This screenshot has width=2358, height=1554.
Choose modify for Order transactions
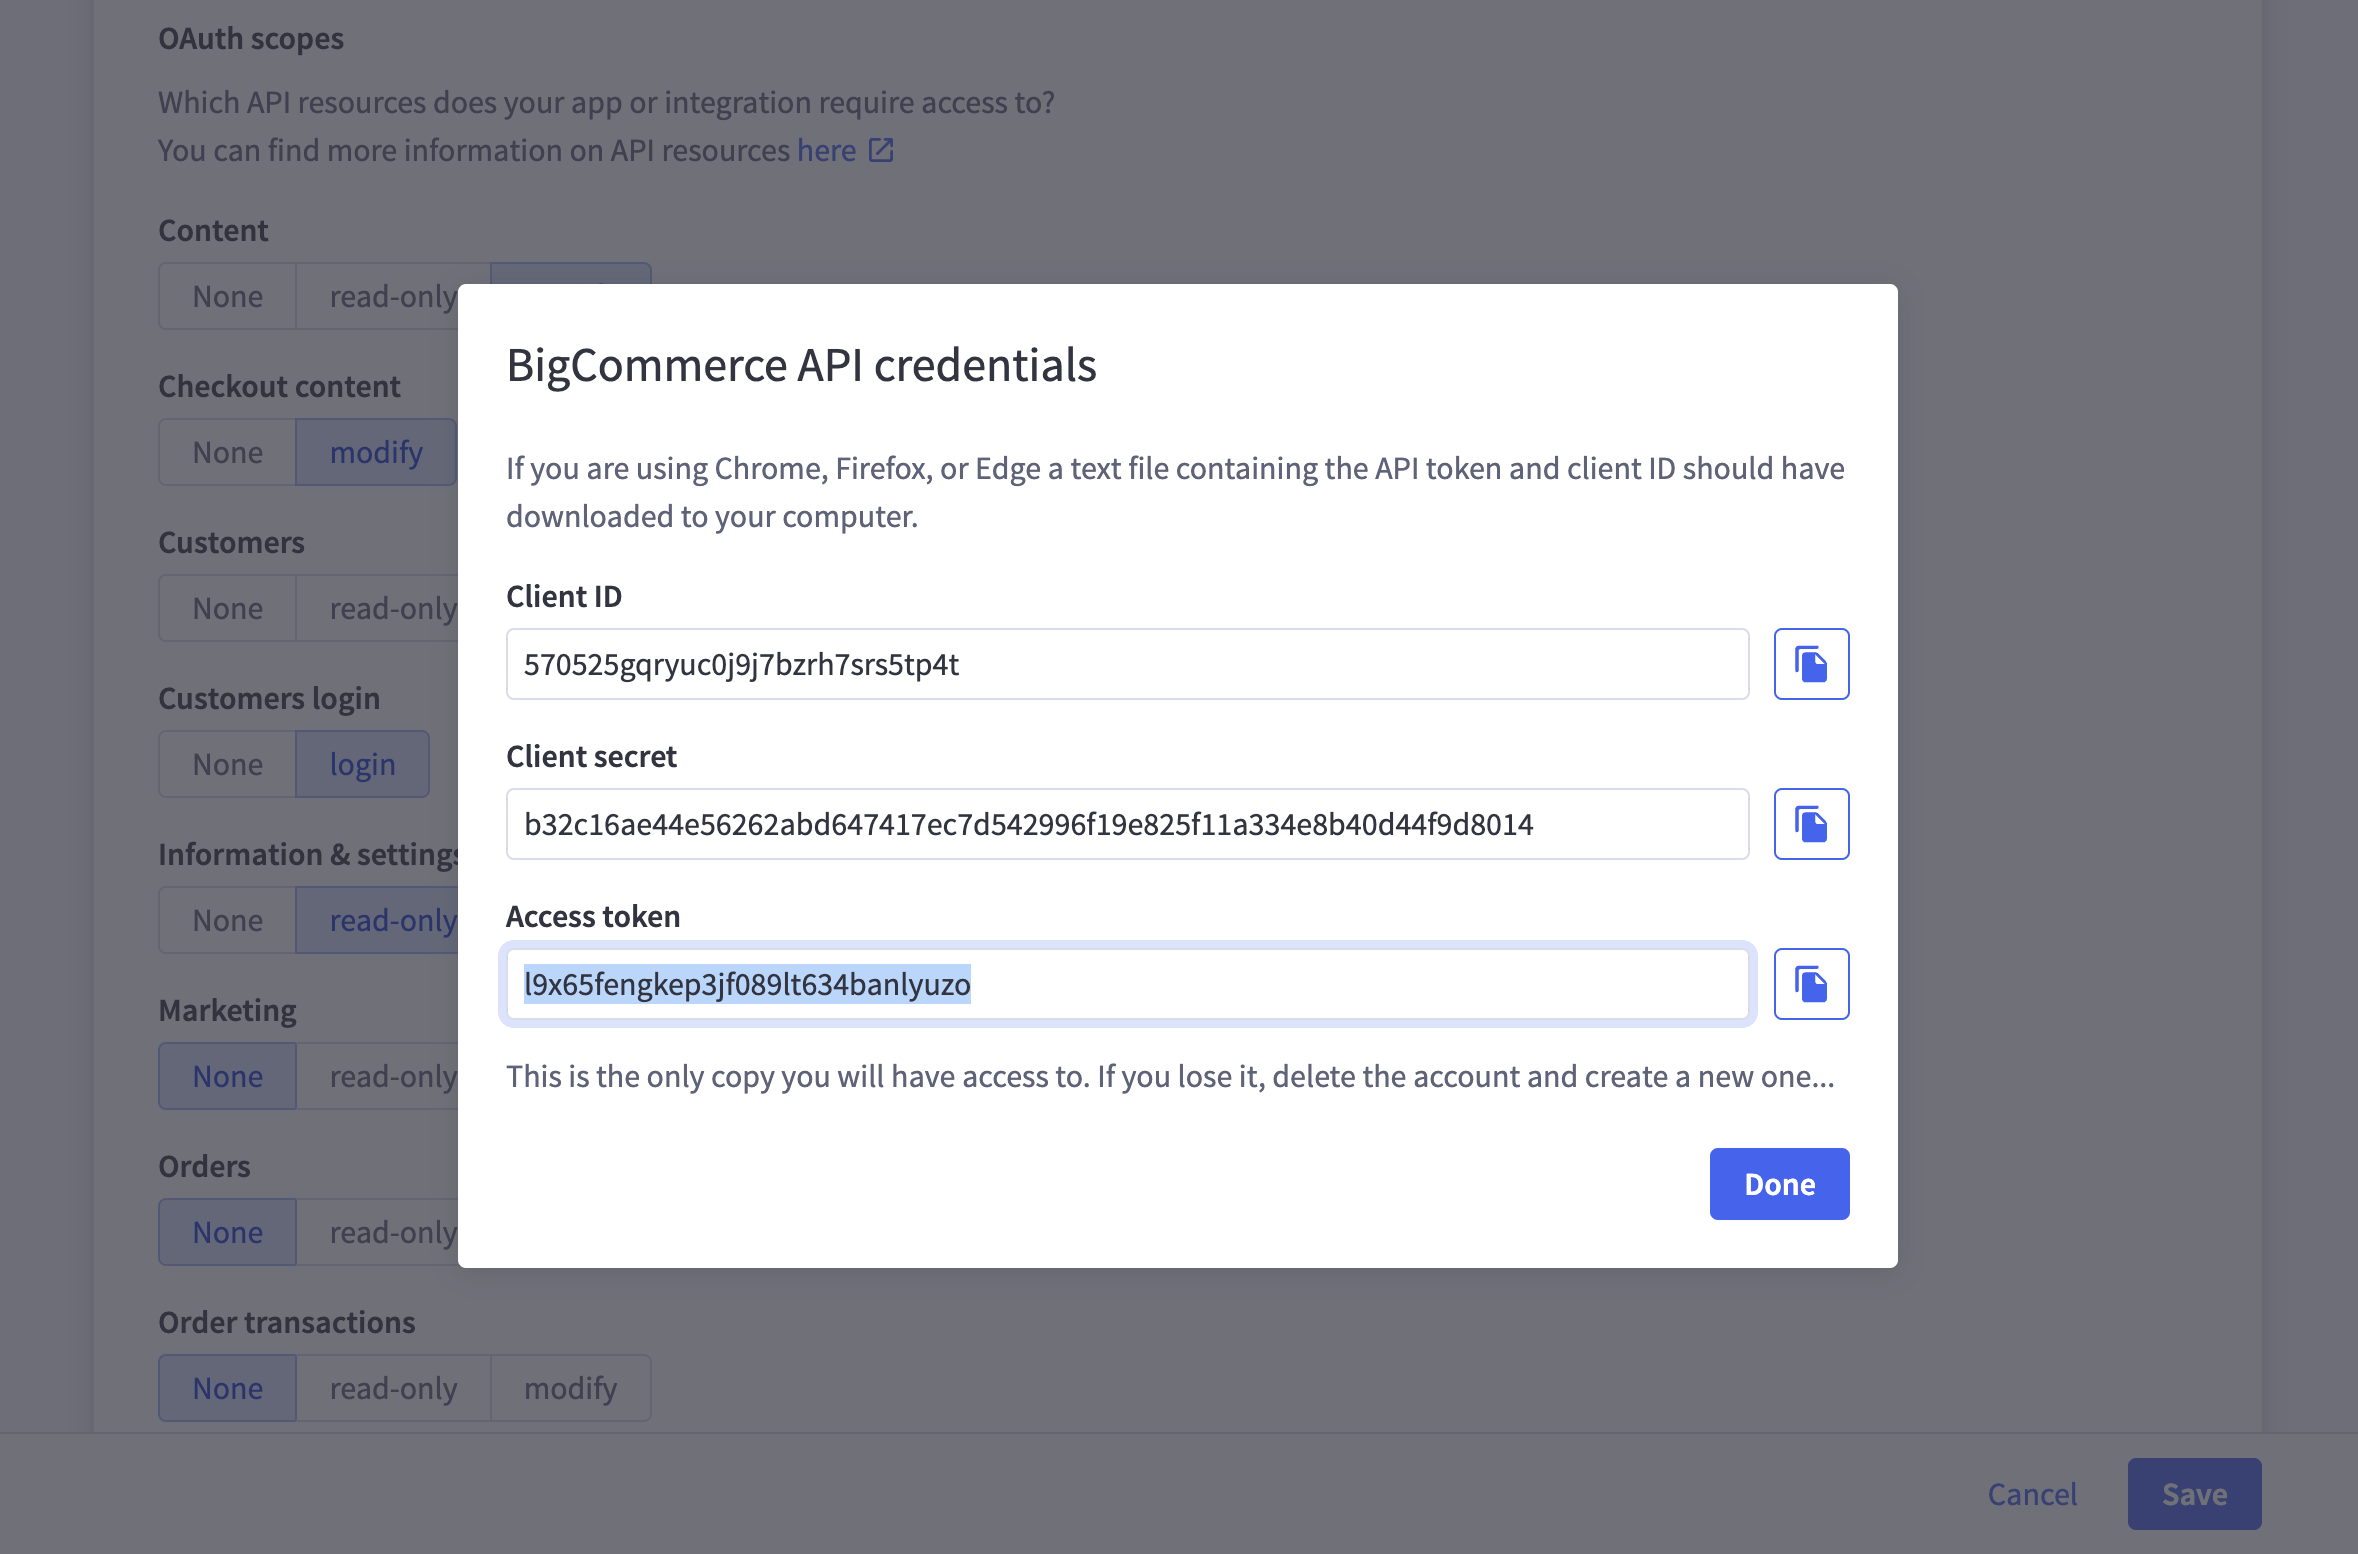(x=571, y=1388)
